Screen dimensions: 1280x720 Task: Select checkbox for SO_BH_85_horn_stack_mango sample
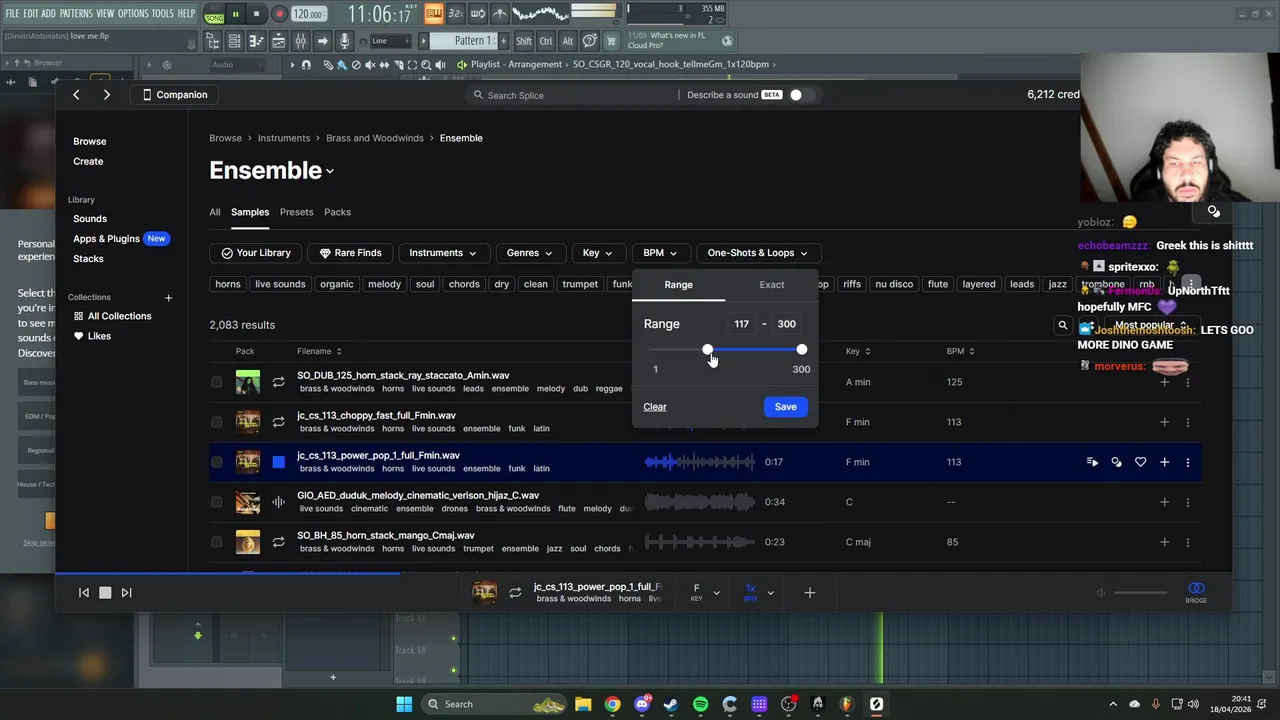click(x=216, y=542)
